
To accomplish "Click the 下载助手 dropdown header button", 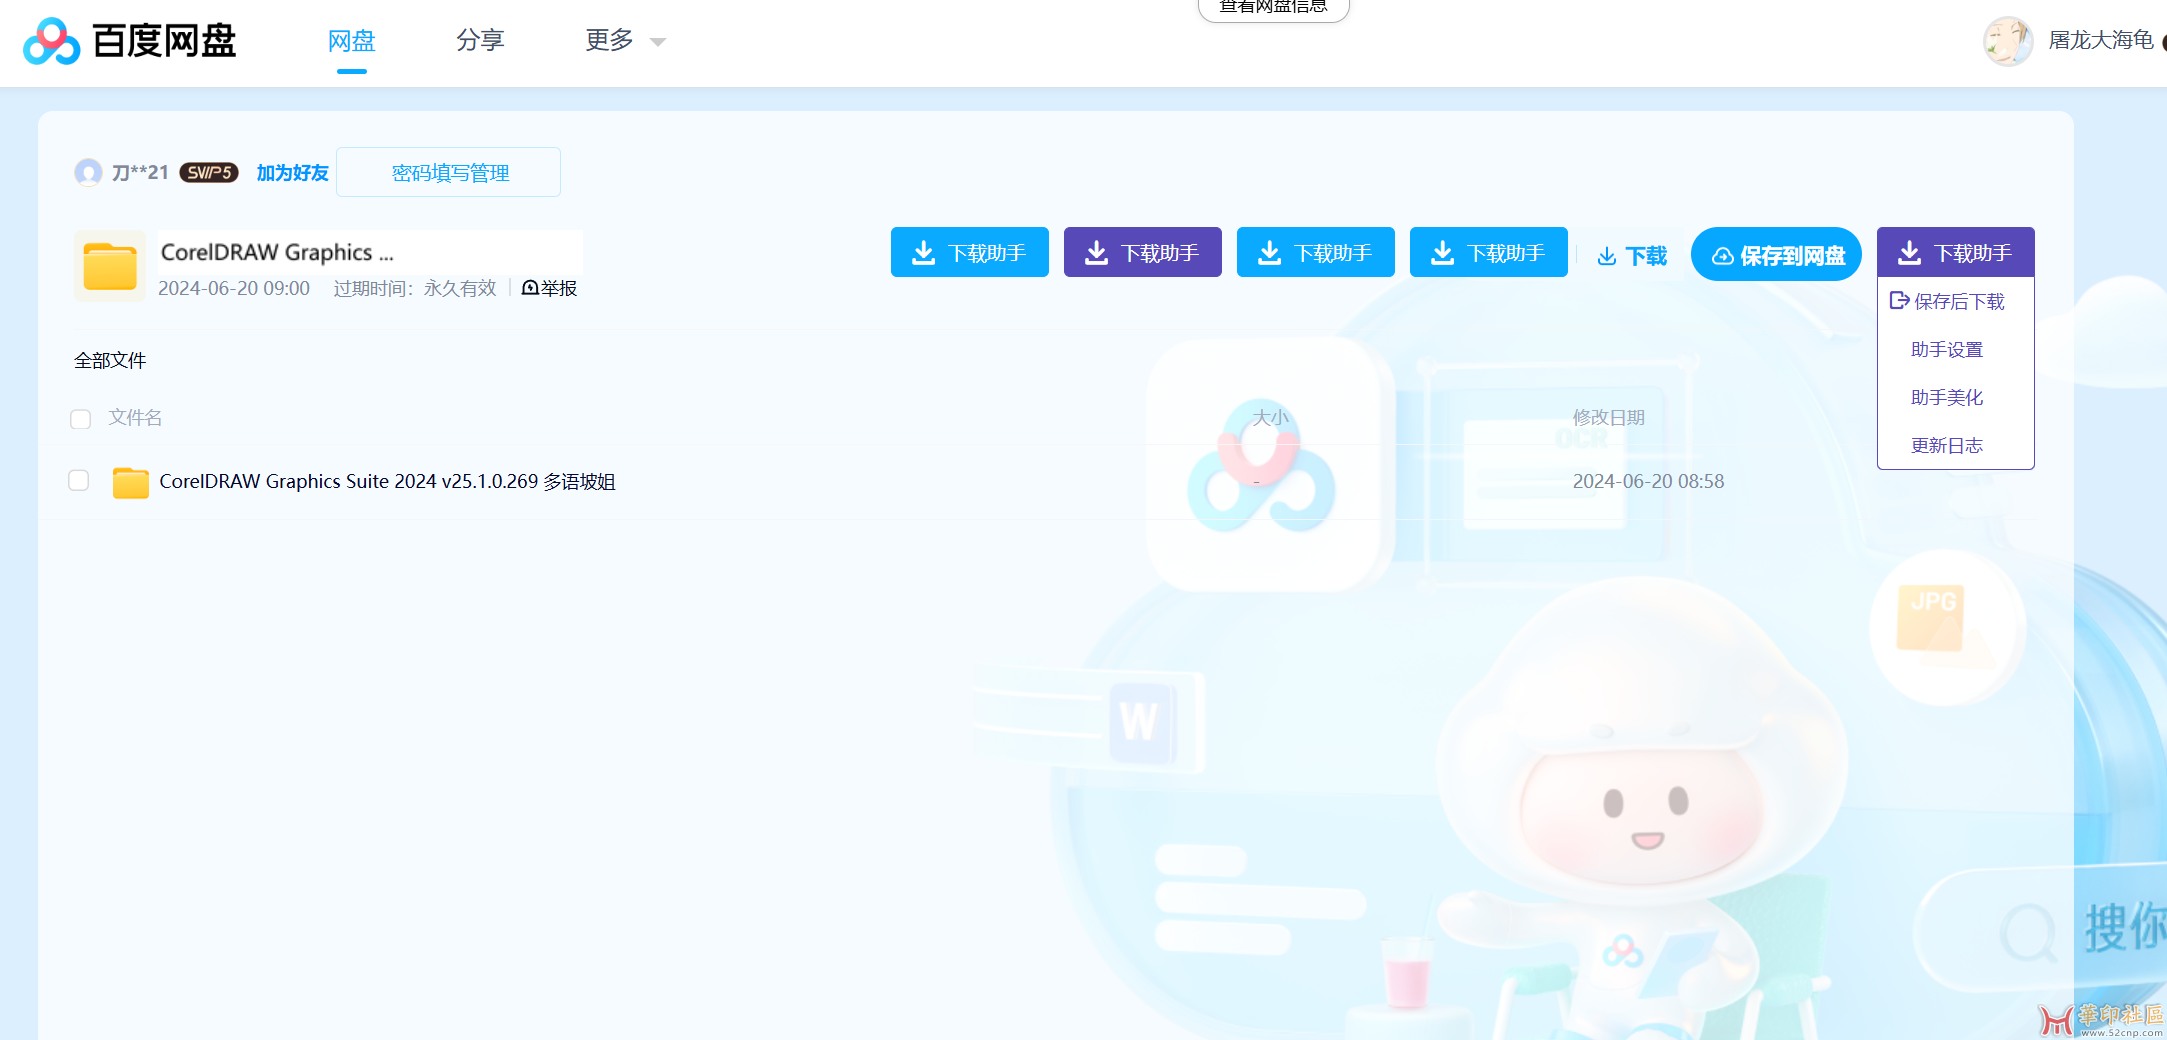I will point(1956,252).
